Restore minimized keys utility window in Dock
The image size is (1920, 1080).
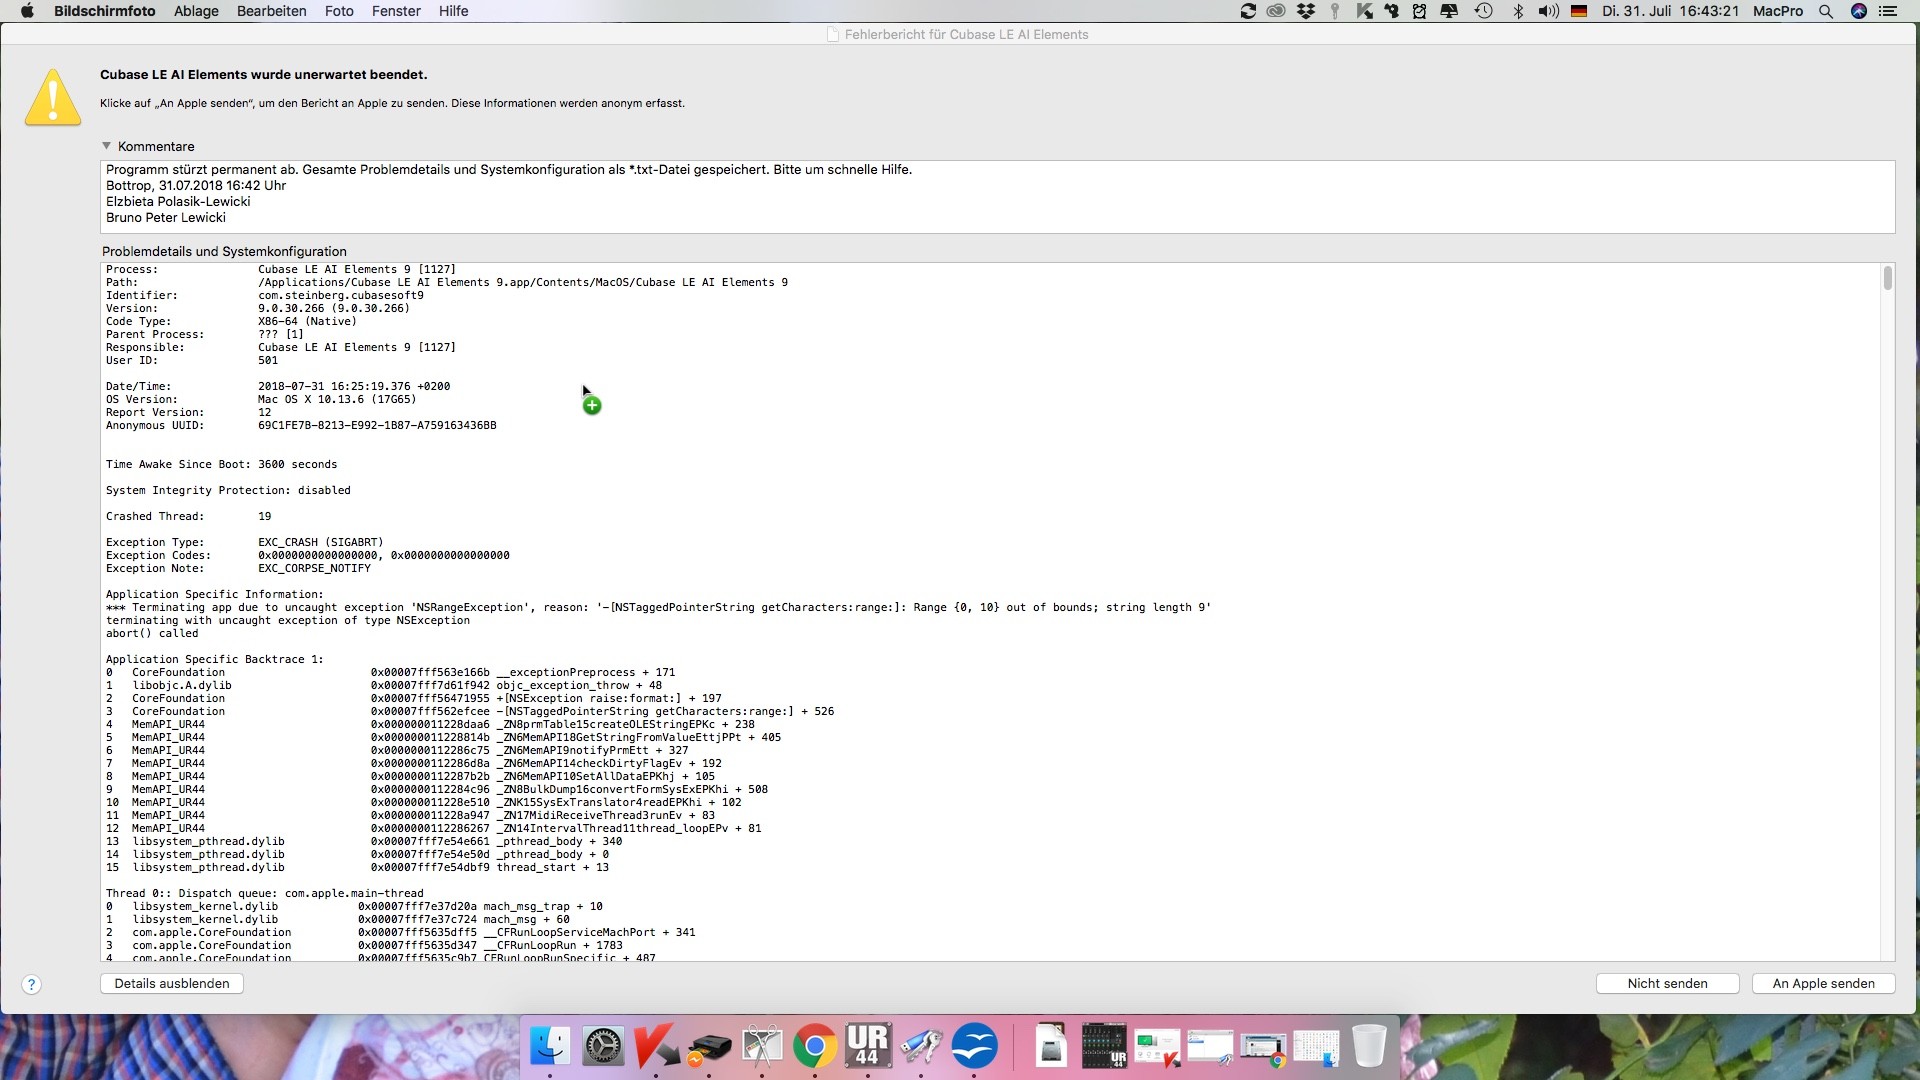1210,1047
